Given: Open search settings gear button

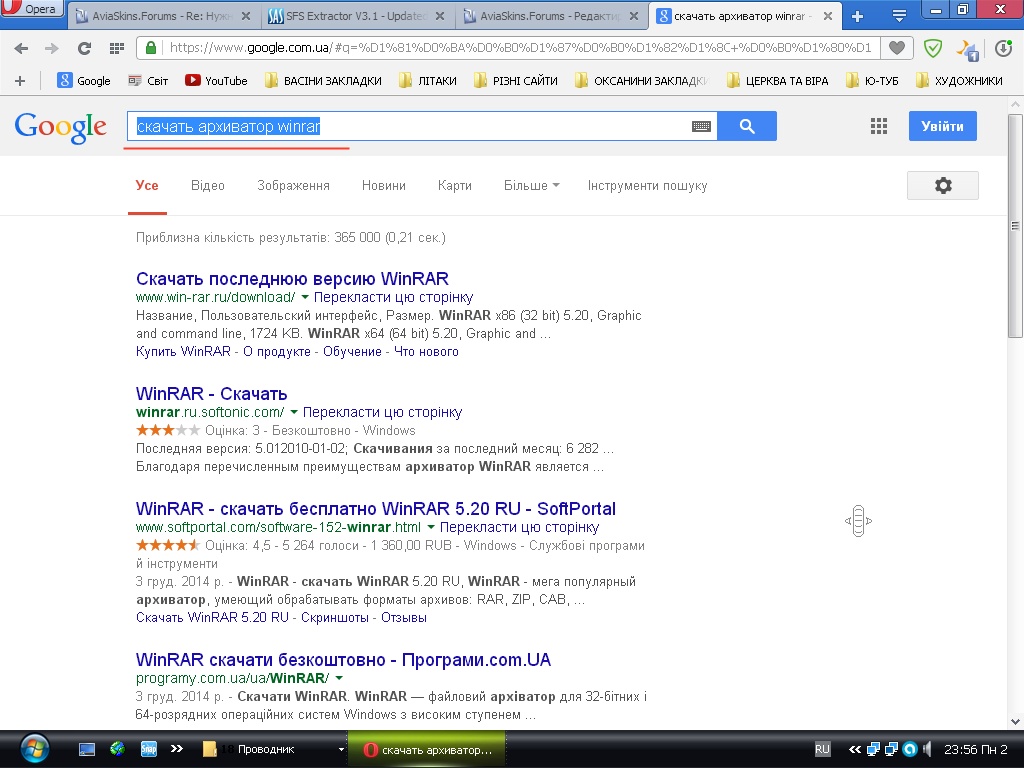Looking at the screenshot, I should coord(942,185).
